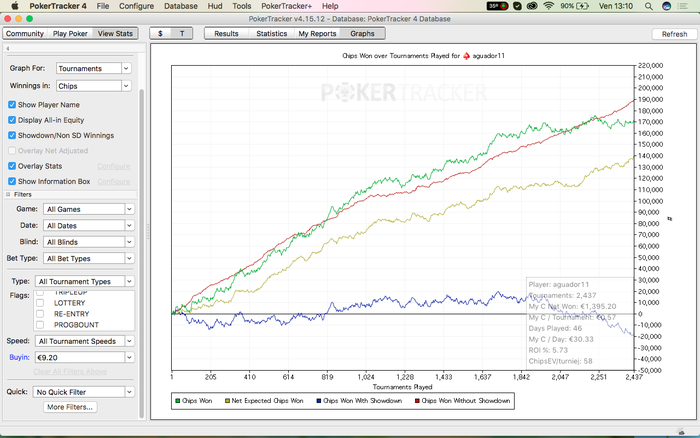Open the tournament Speed dropdown
The image size is (700, 438).
(x=84, y=341)
